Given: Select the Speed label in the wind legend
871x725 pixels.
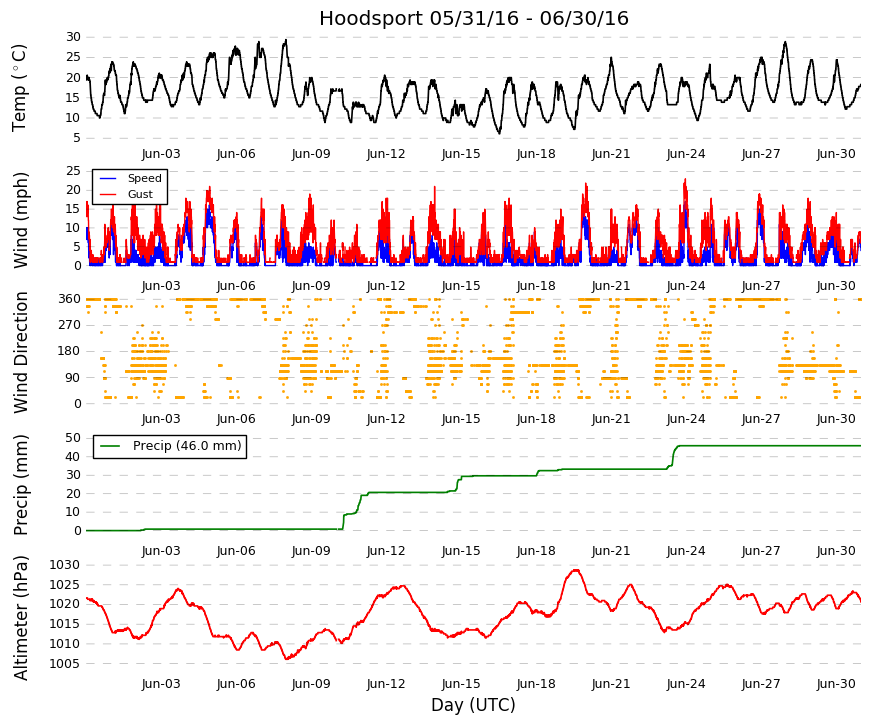Looking at the screenshot, I should [x=144, y=178].
